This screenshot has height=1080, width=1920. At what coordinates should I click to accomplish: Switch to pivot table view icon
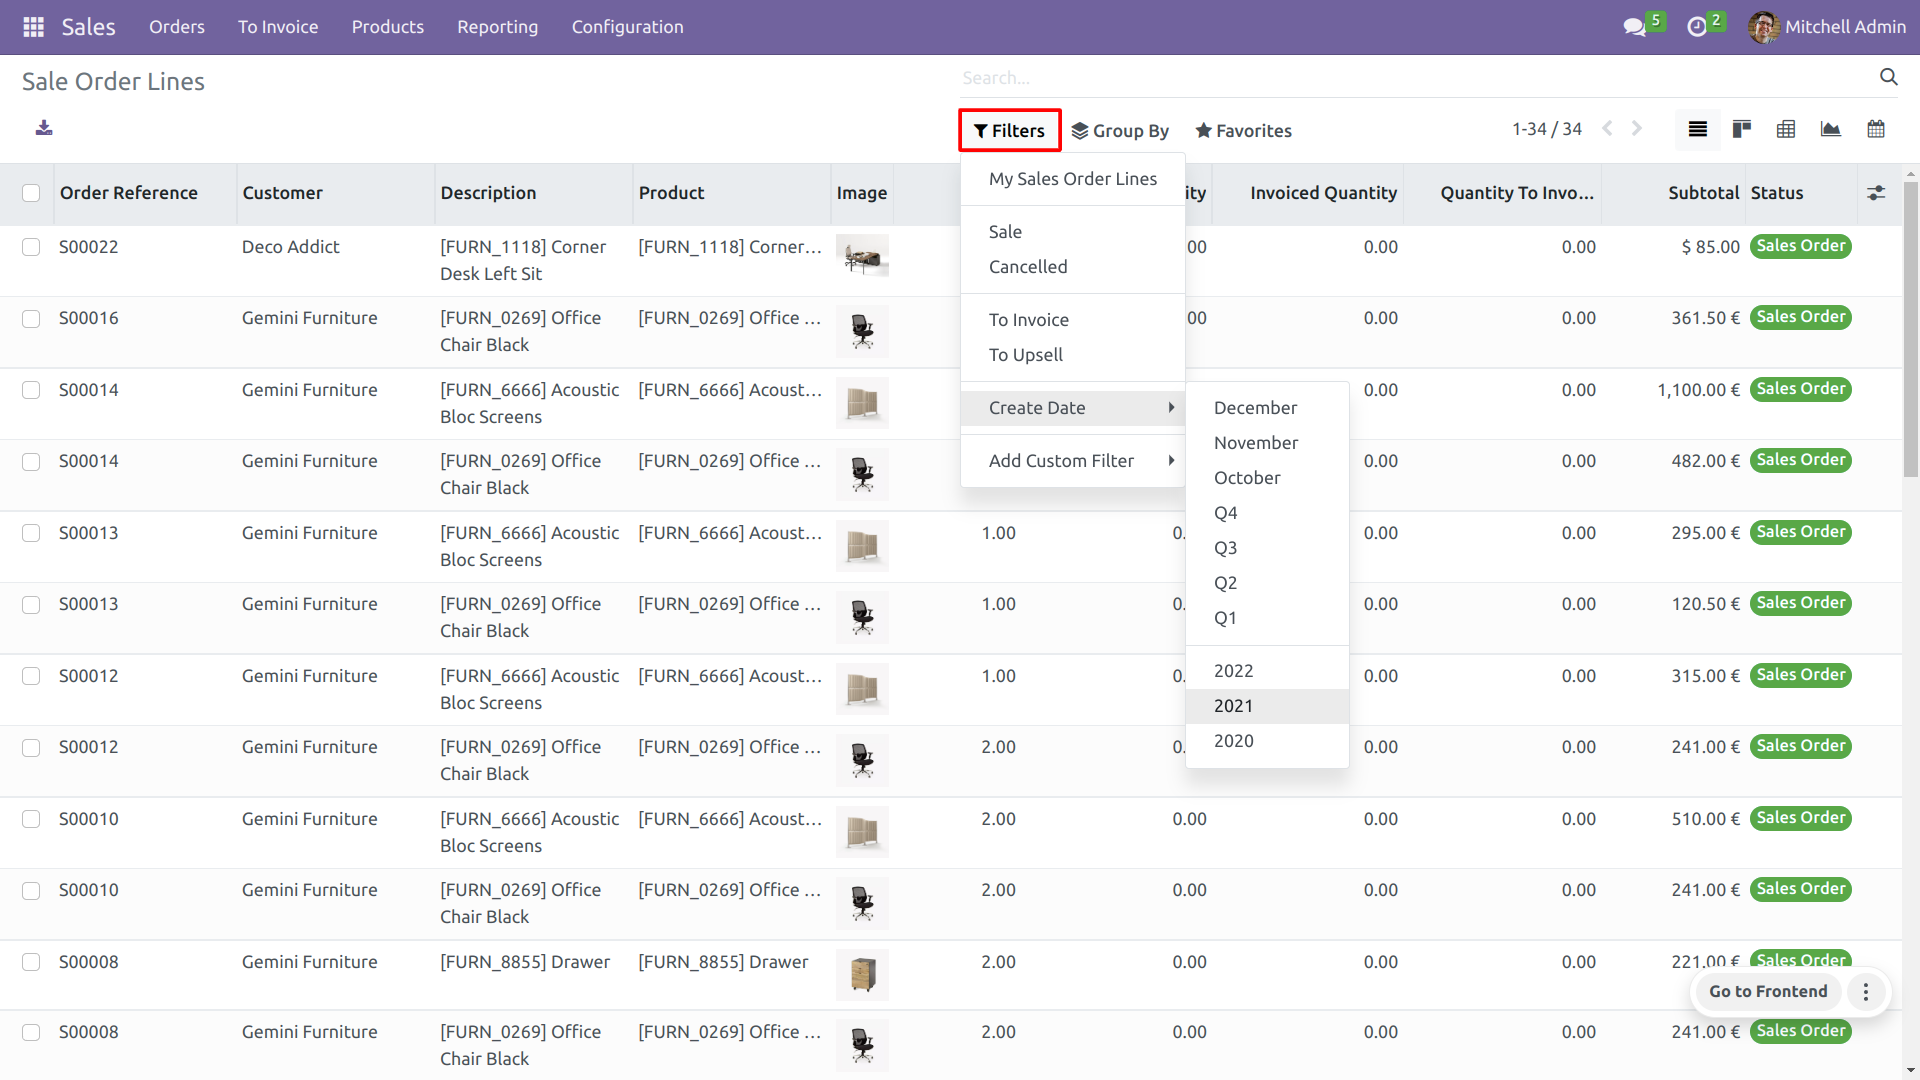1786,129
